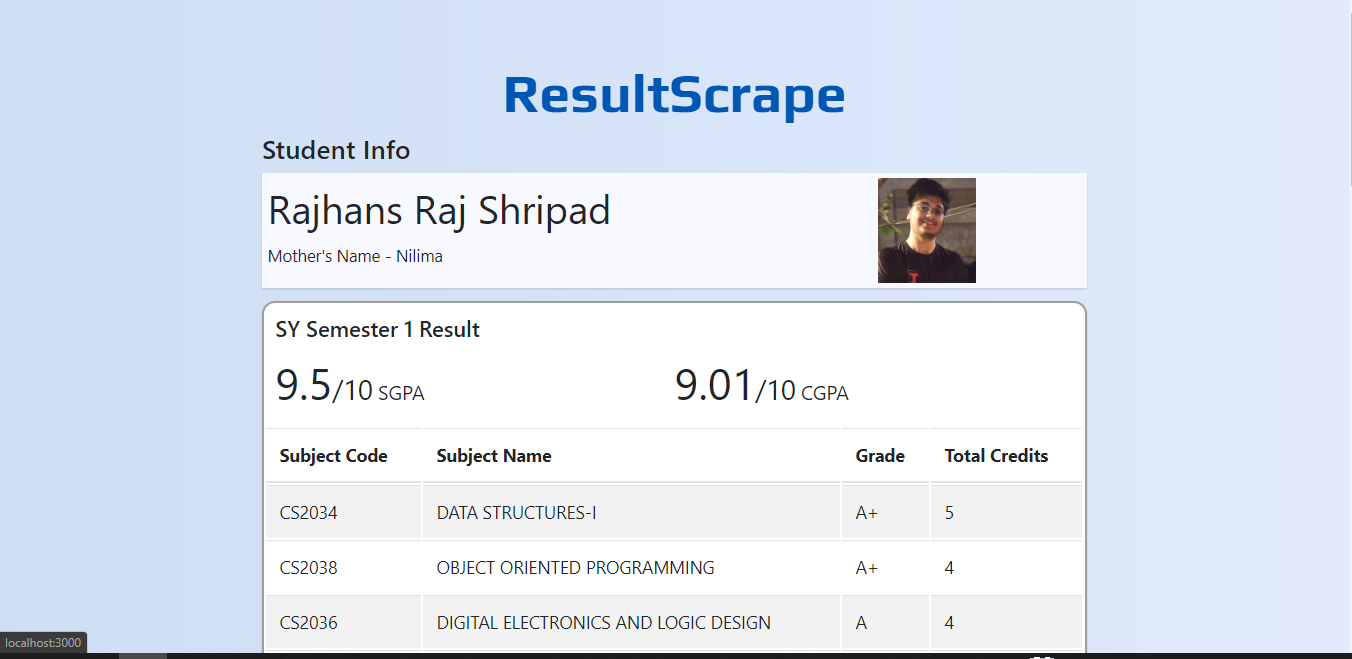1352x659 pixels.
Task: Open the DIGITAL ELECTRONICS AND LOGIC DESIGN link
Action: (603, 622)
